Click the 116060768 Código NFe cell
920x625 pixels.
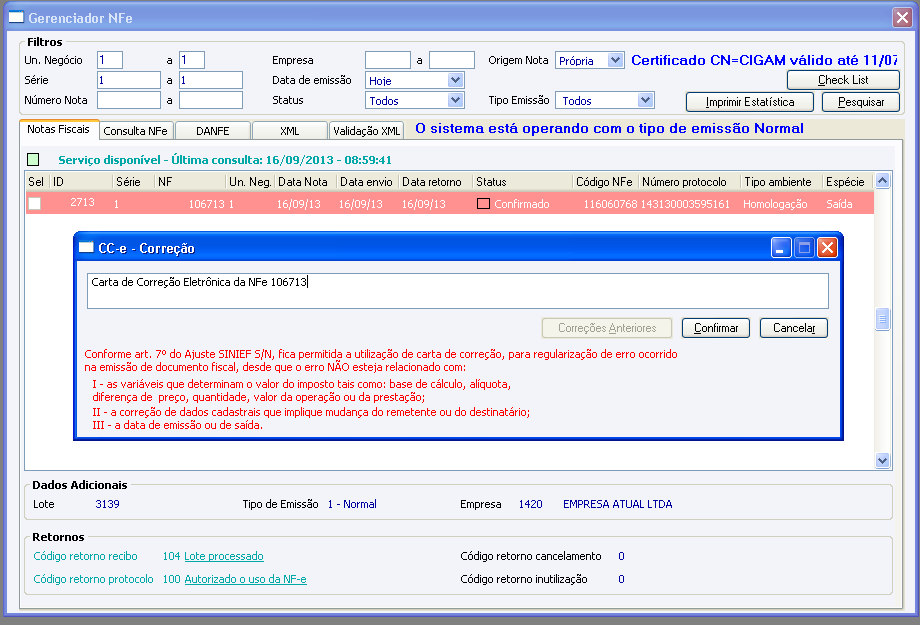point(610,204)
